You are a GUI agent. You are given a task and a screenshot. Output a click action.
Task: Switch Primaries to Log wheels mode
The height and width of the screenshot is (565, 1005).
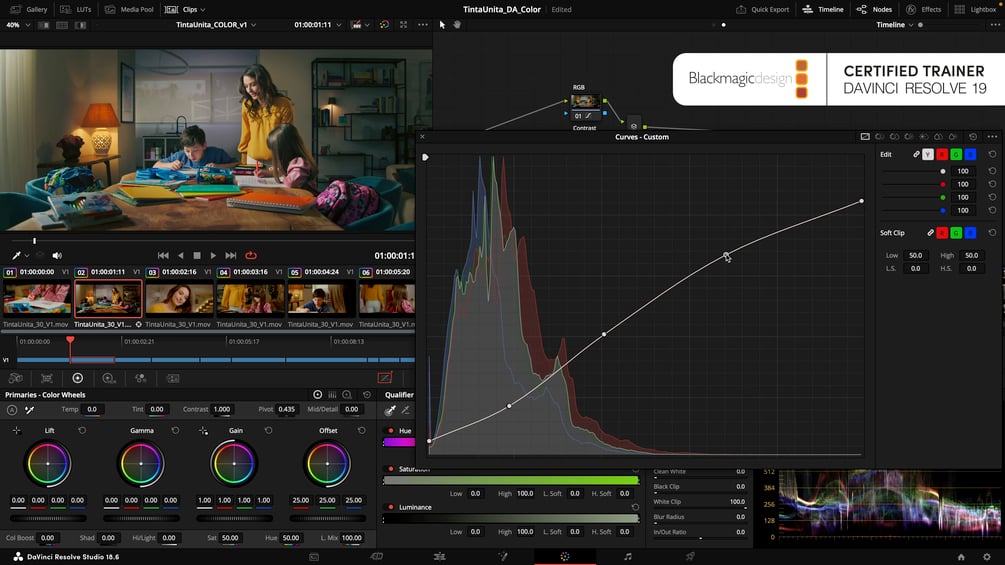point(347,395)
